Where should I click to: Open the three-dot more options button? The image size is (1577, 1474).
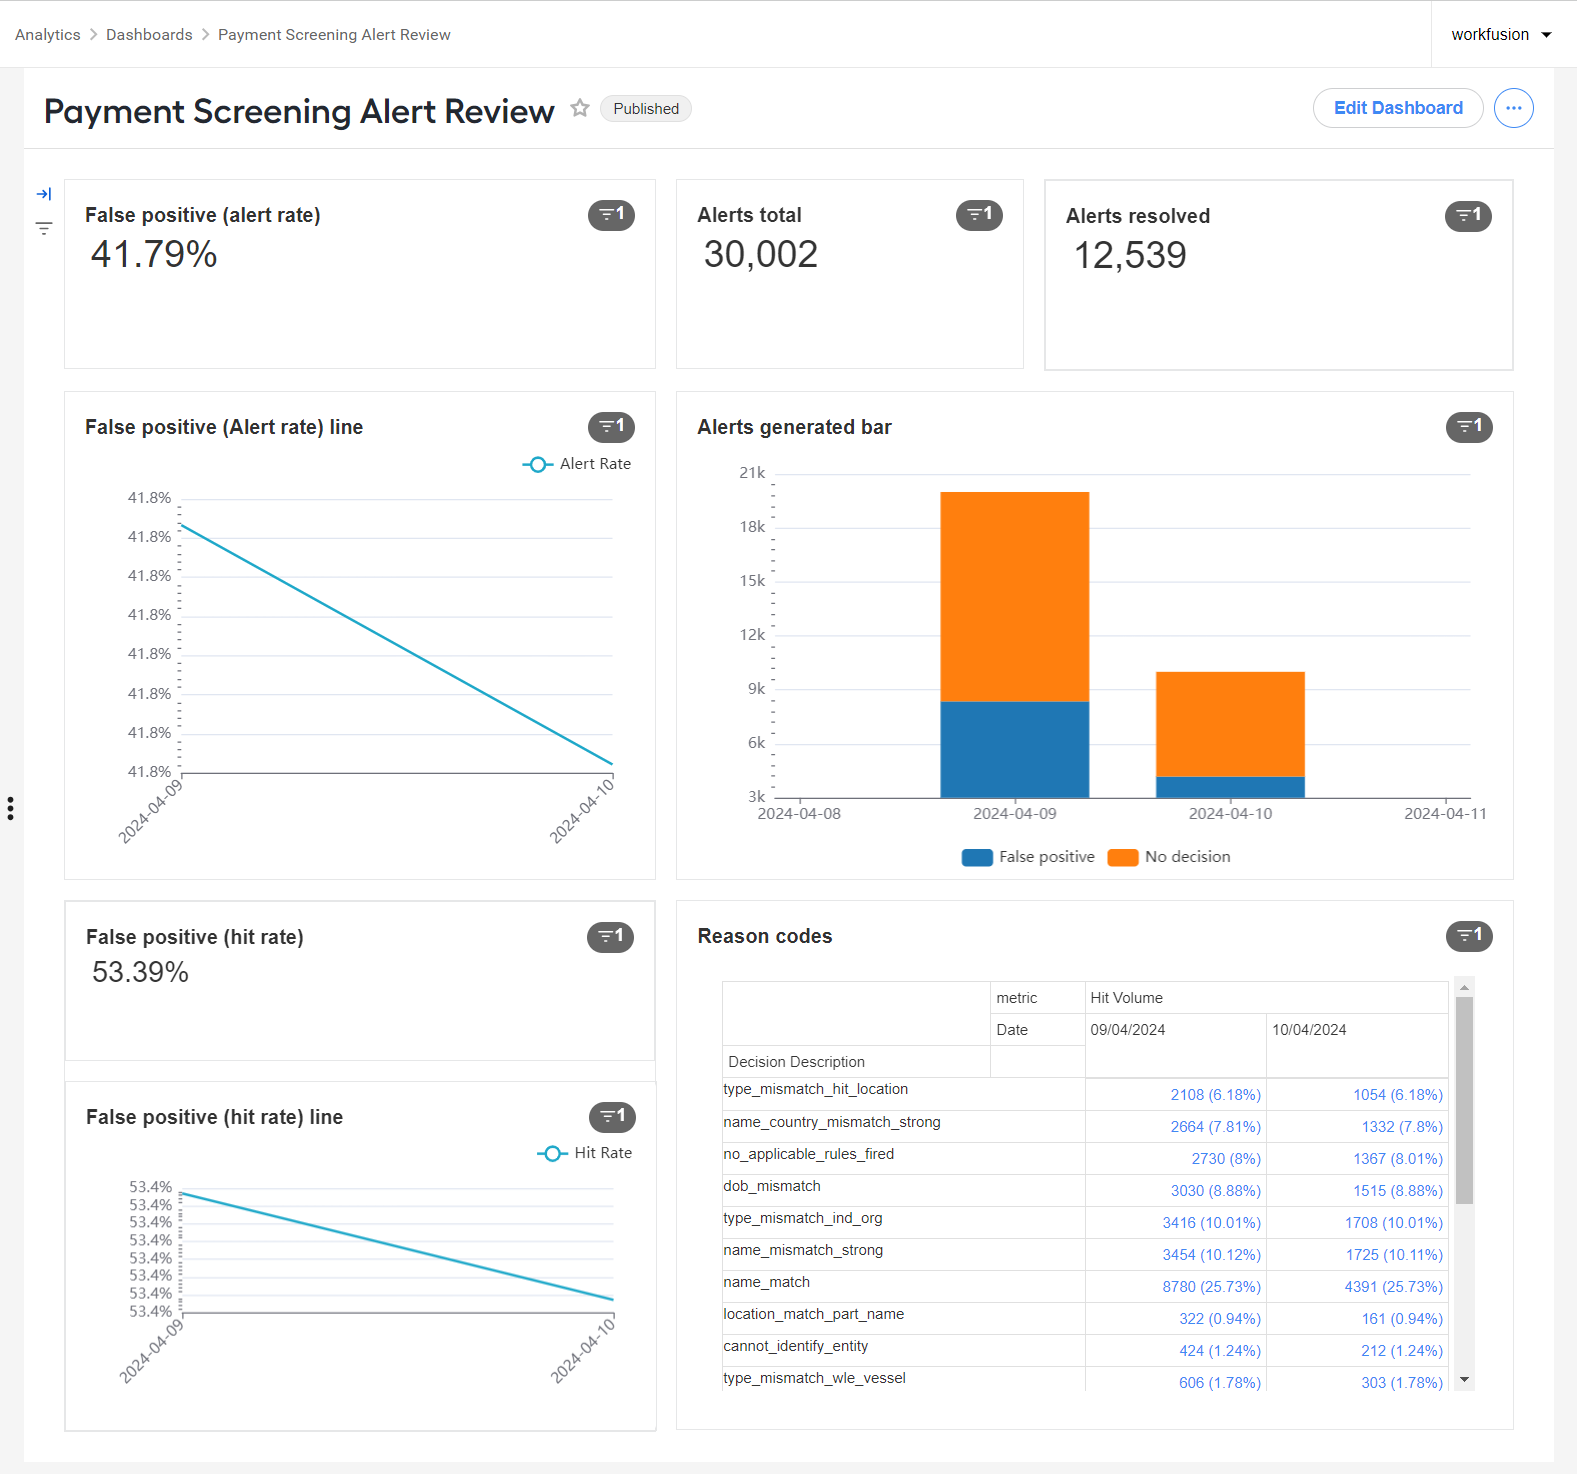tap(1513, 108)
